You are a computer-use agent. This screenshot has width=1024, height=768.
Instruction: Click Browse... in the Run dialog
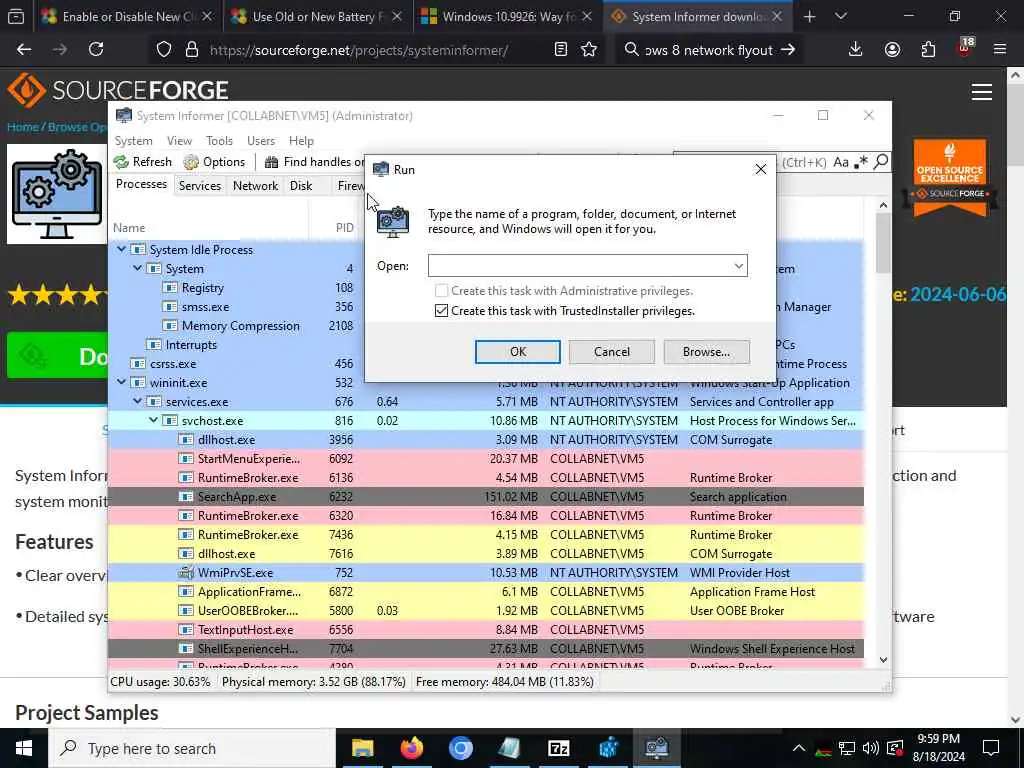click(706, 351)
